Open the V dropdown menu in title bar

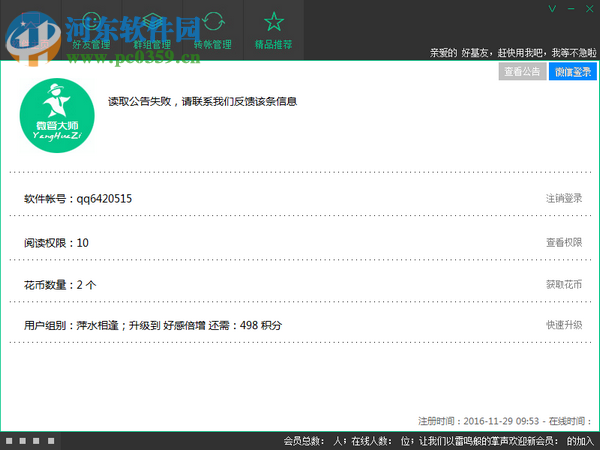pos(552,8)
